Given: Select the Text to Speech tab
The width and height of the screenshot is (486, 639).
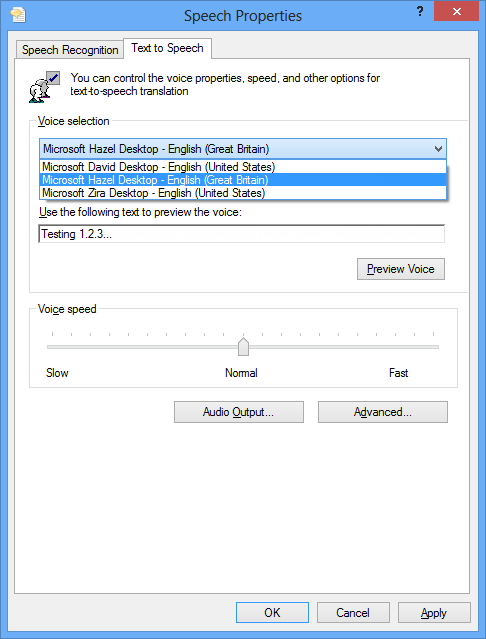Looking at the screenshot, I should coord(167,48).
